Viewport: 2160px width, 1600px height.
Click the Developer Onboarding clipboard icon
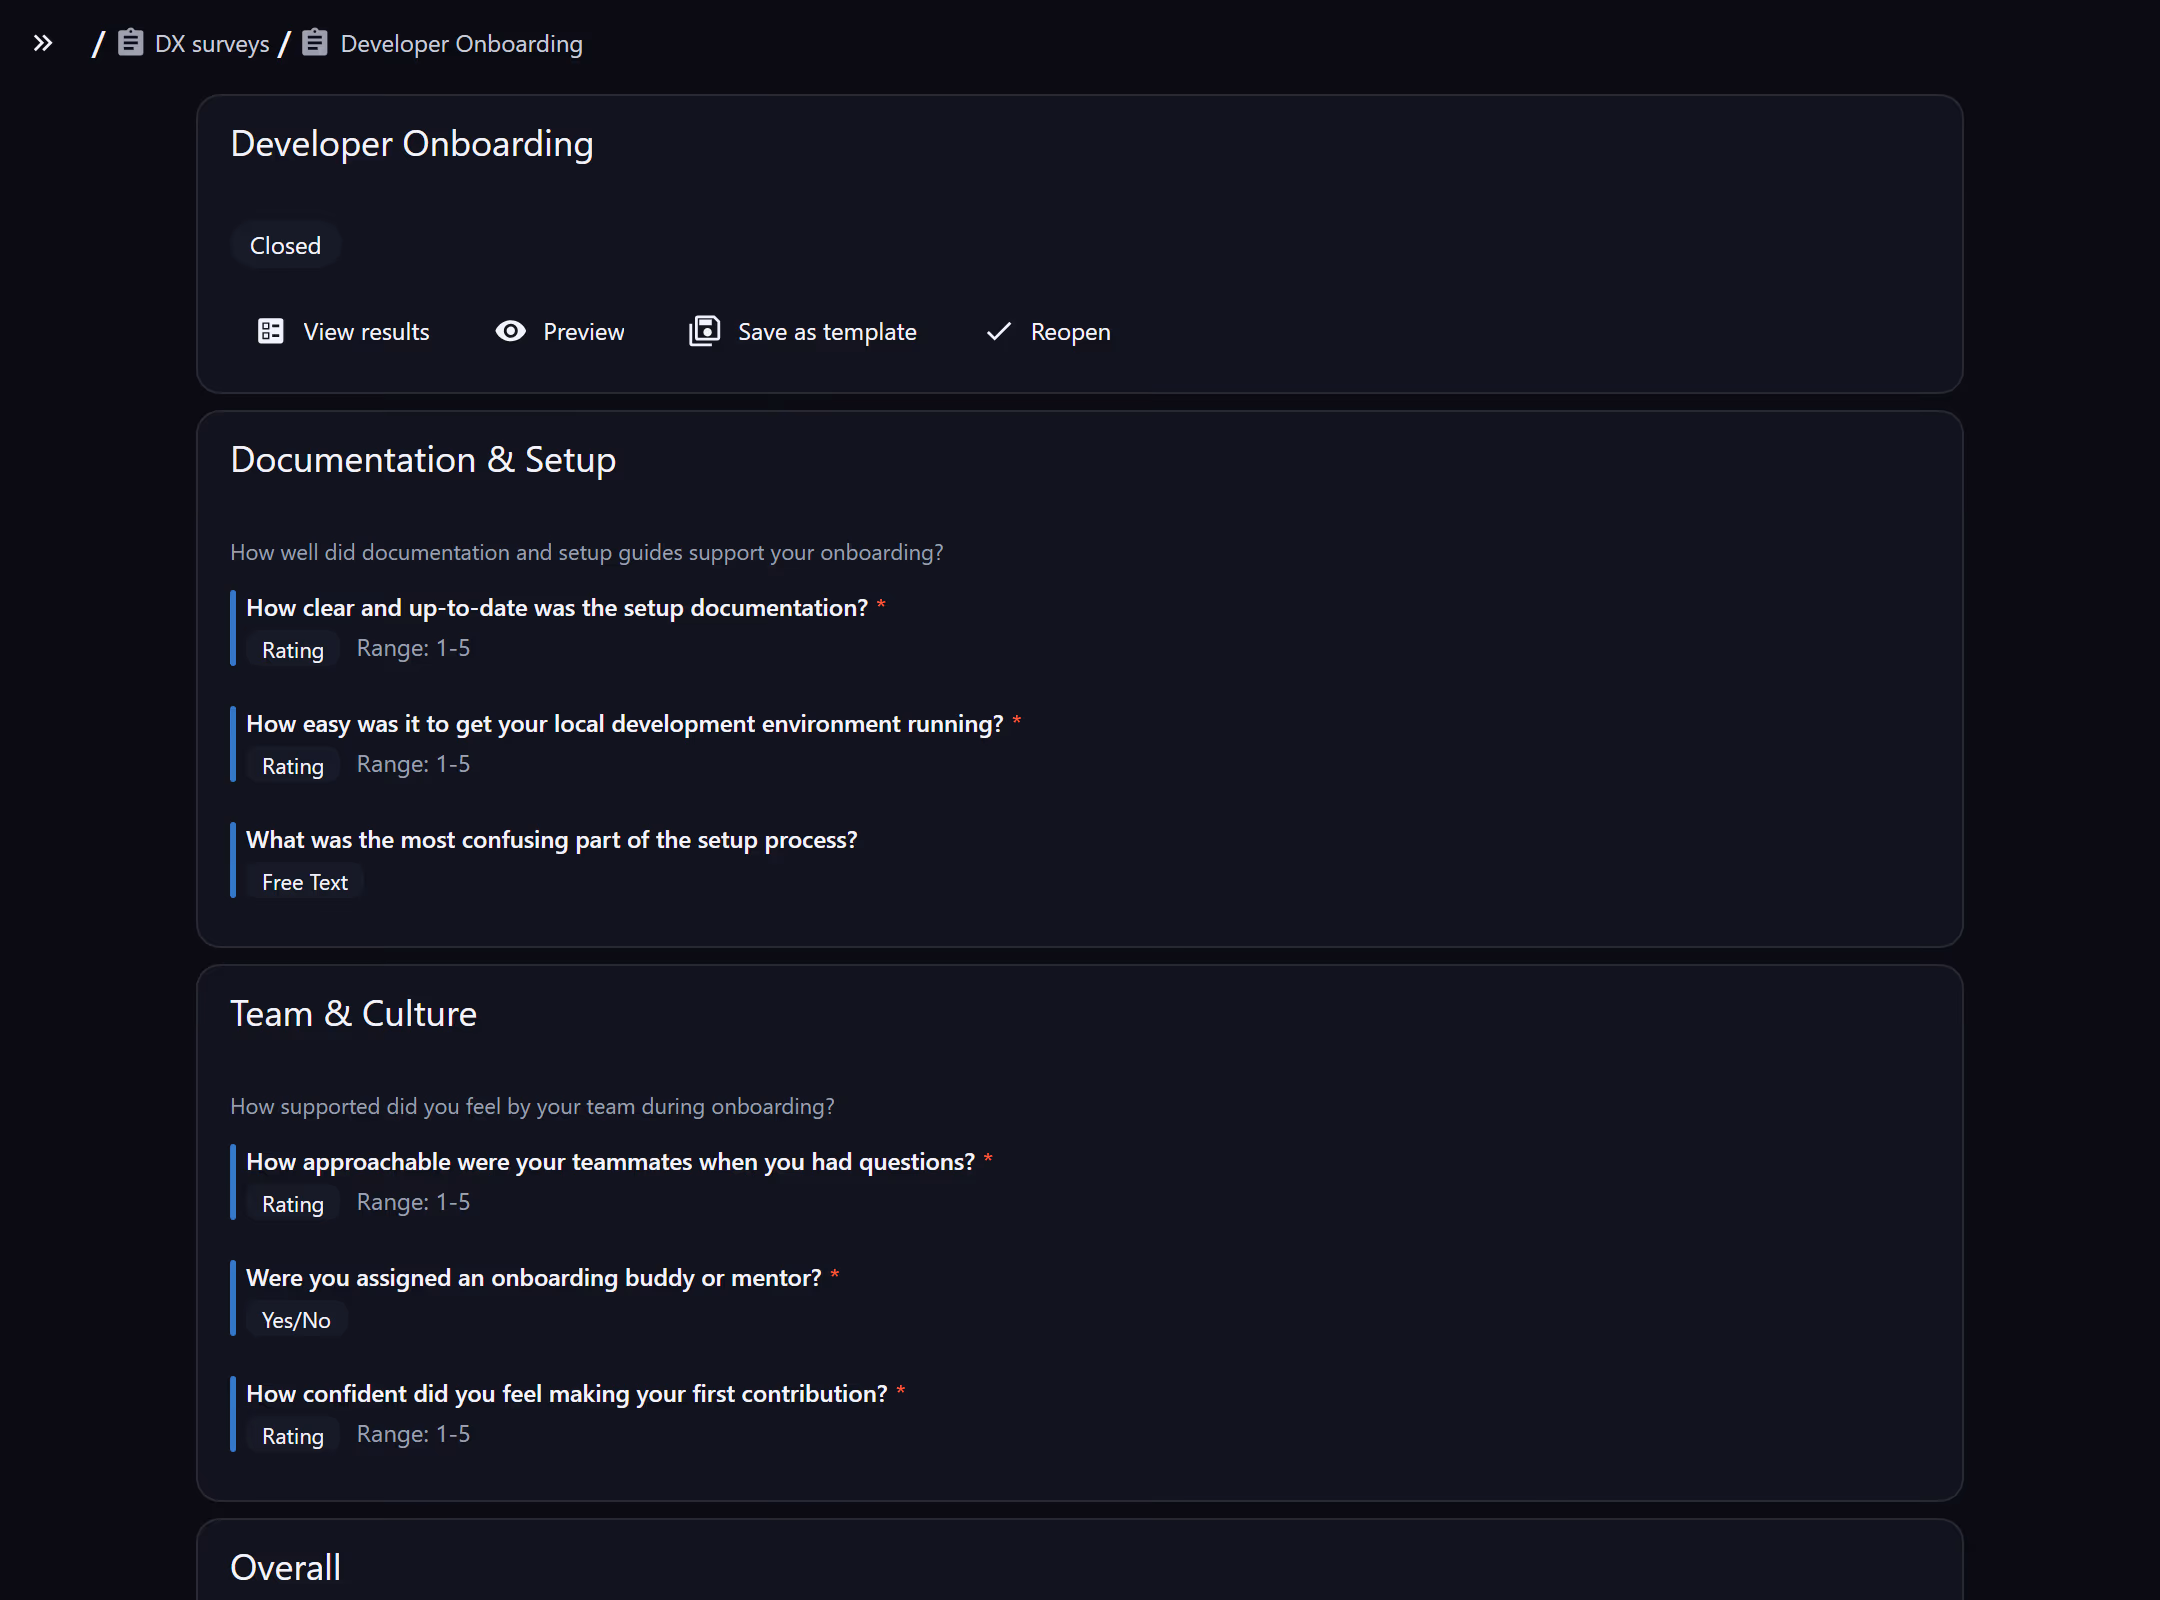(315, 43)
